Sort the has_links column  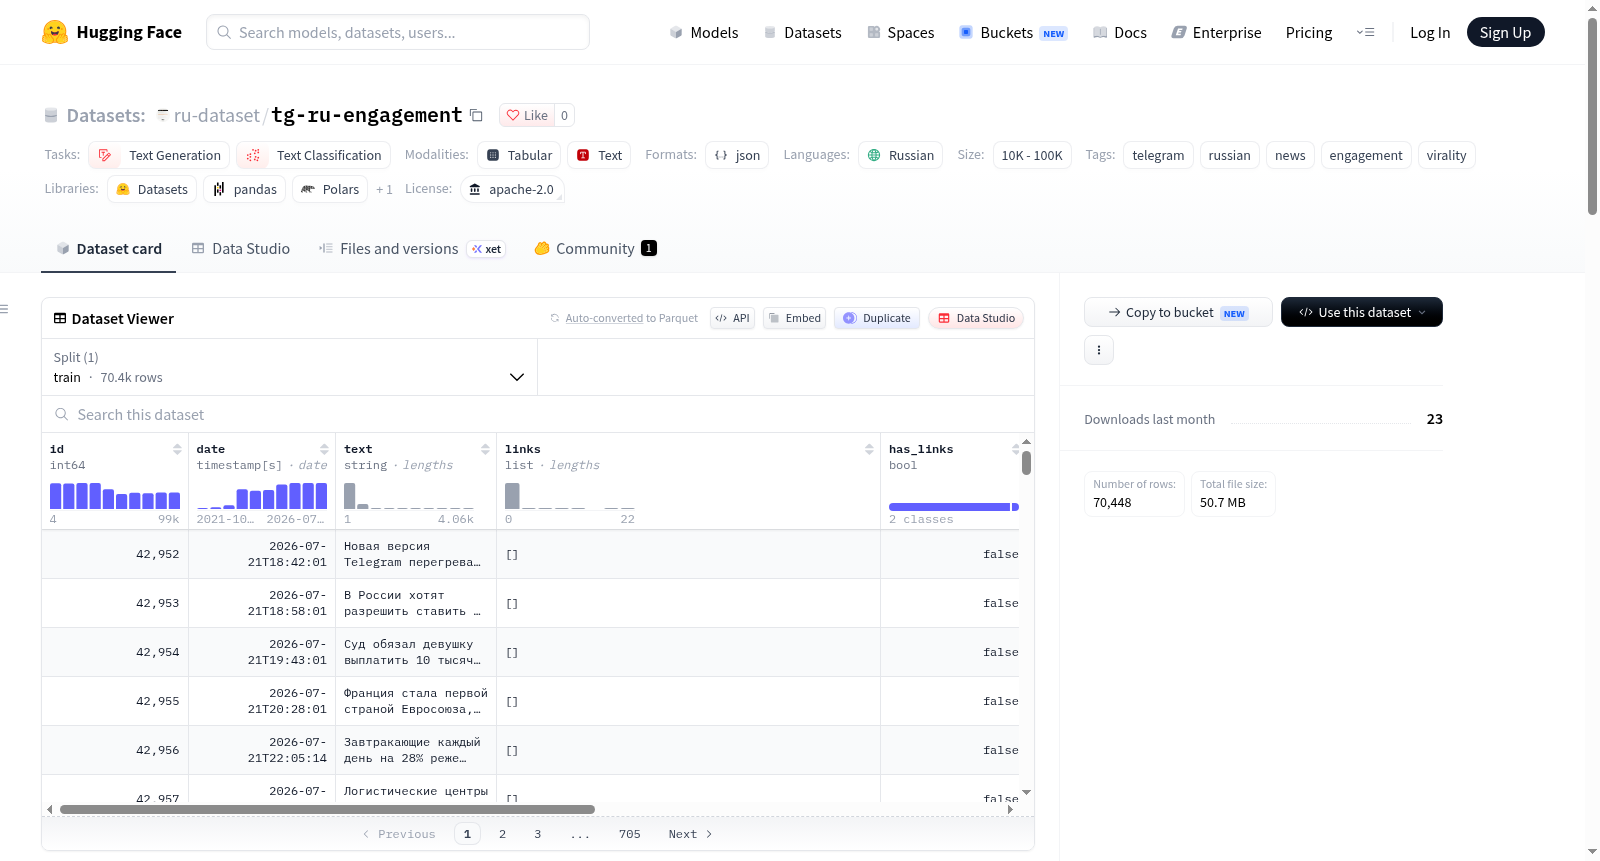coord(1015,449)
